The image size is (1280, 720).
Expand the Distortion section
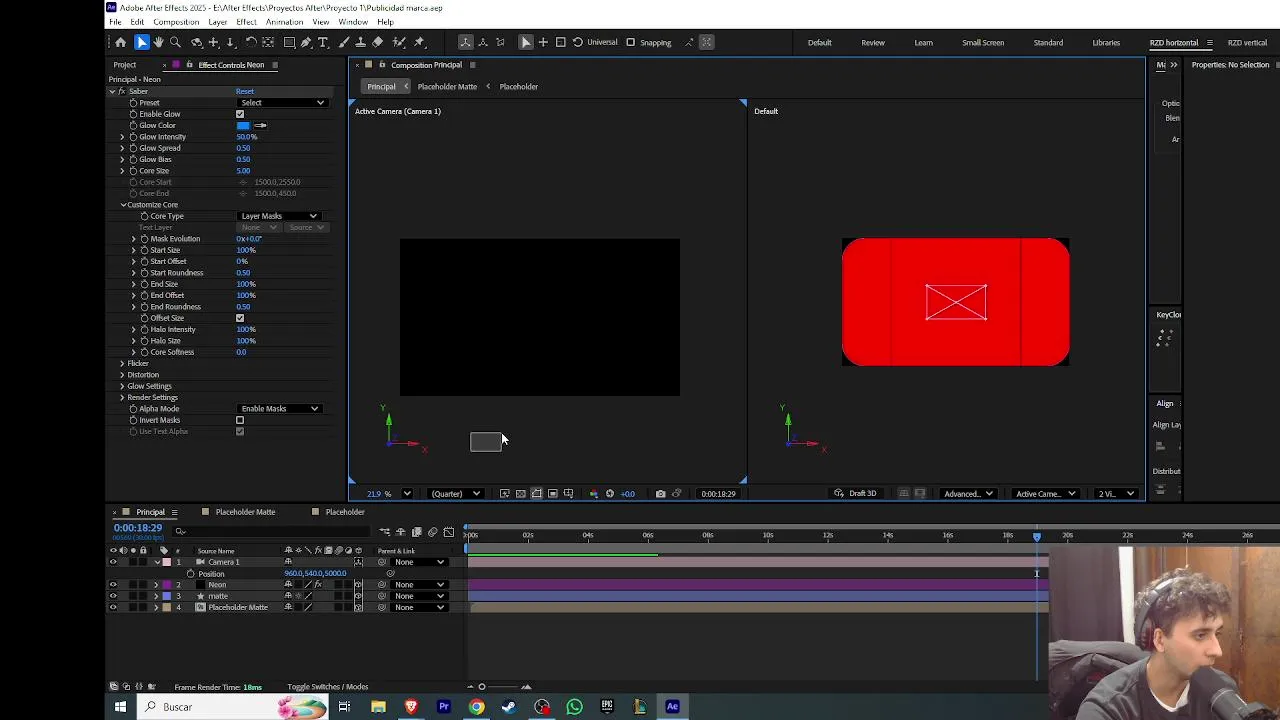click(x=122, y=375)
